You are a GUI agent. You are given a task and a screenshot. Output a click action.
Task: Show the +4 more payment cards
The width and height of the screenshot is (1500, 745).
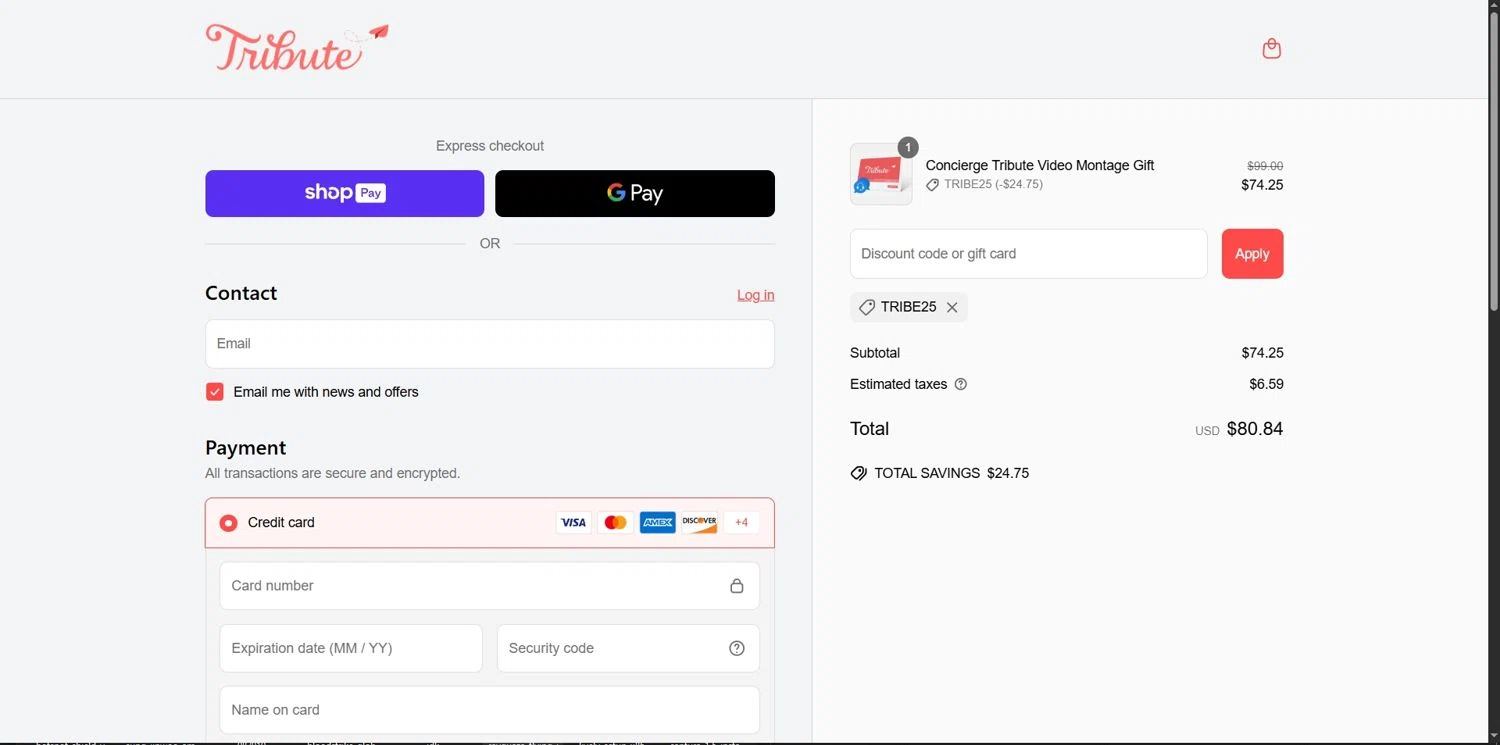pos(742,522)
